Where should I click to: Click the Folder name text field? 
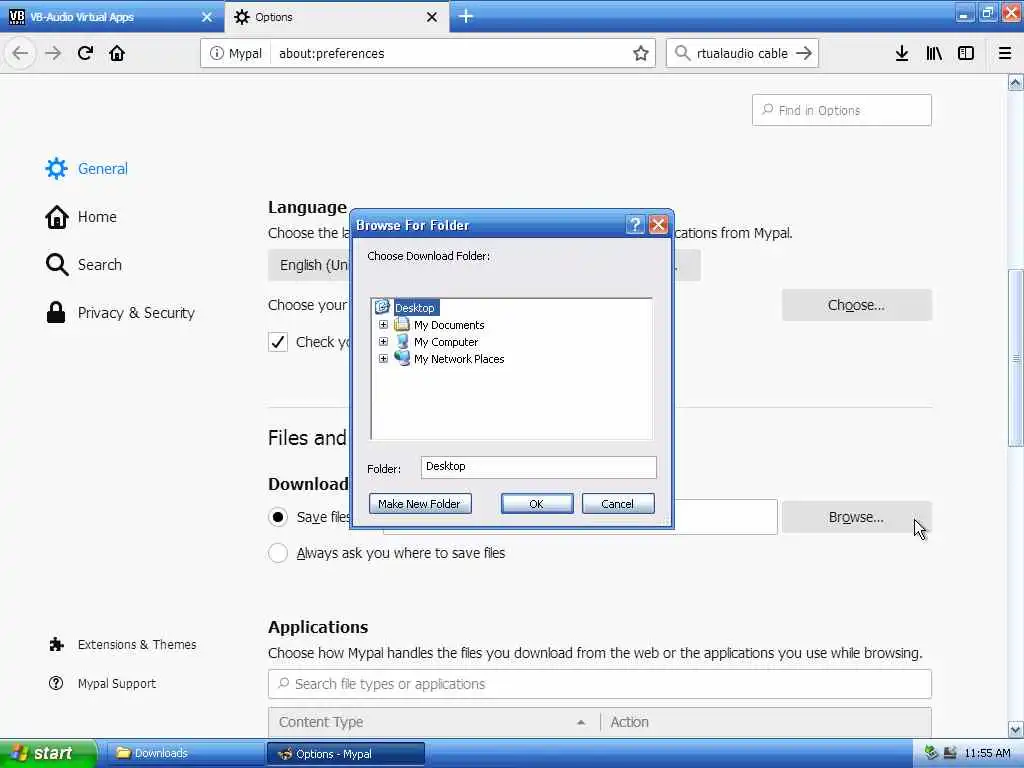(x=539, y=467)
